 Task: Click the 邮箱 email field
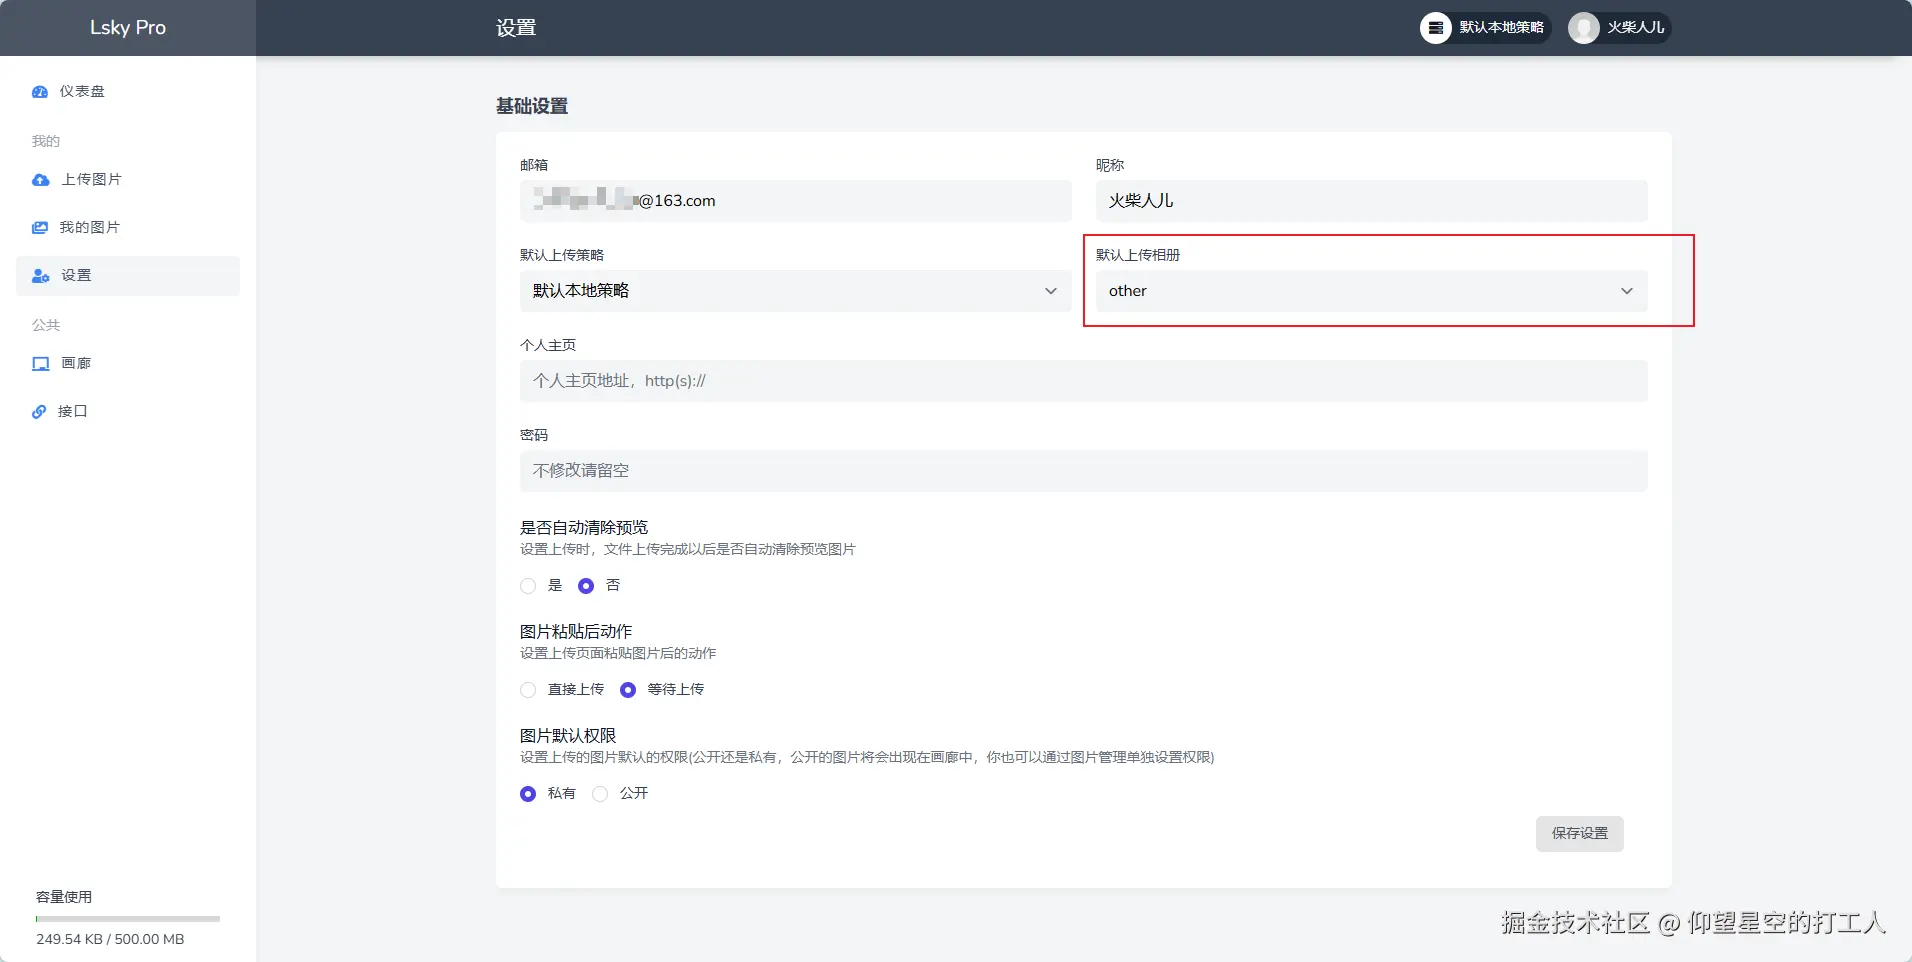[x=796, y=201]
